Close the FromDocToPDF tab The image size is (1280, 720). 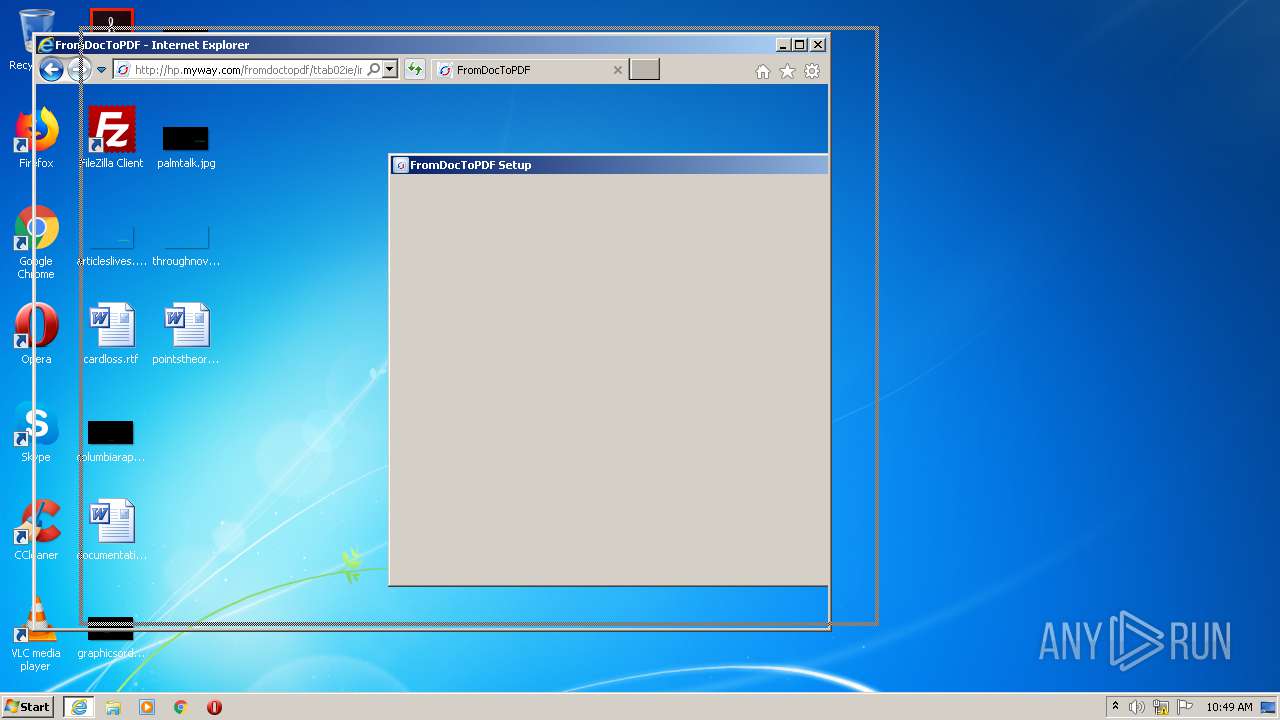[617, 70]
